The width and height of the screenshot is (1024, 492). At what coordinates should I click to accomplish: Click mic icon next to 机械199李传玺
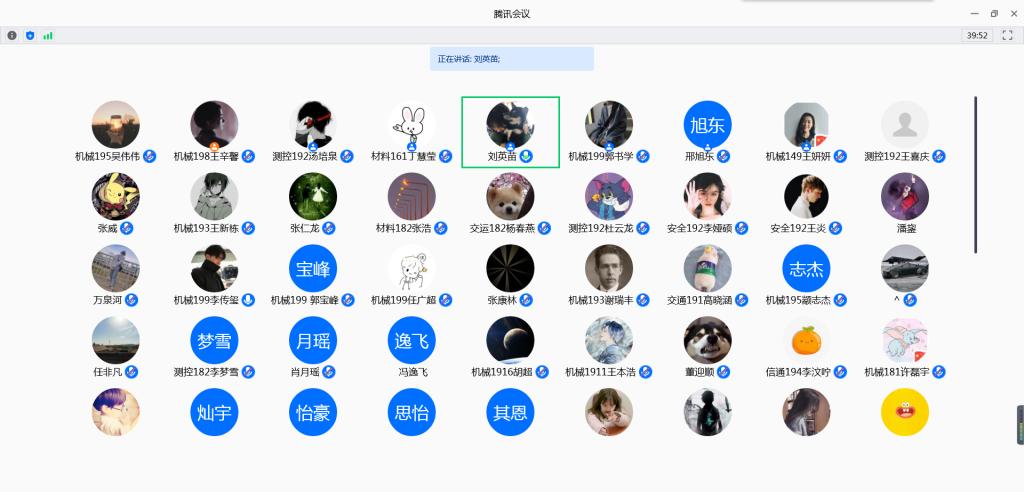point(248,300)
